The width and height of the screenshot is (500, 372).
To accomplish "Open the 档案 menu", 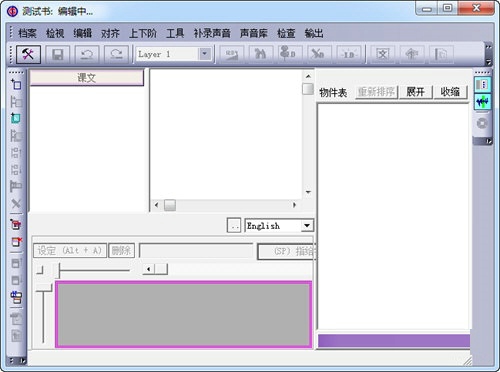I will (27, 33).
